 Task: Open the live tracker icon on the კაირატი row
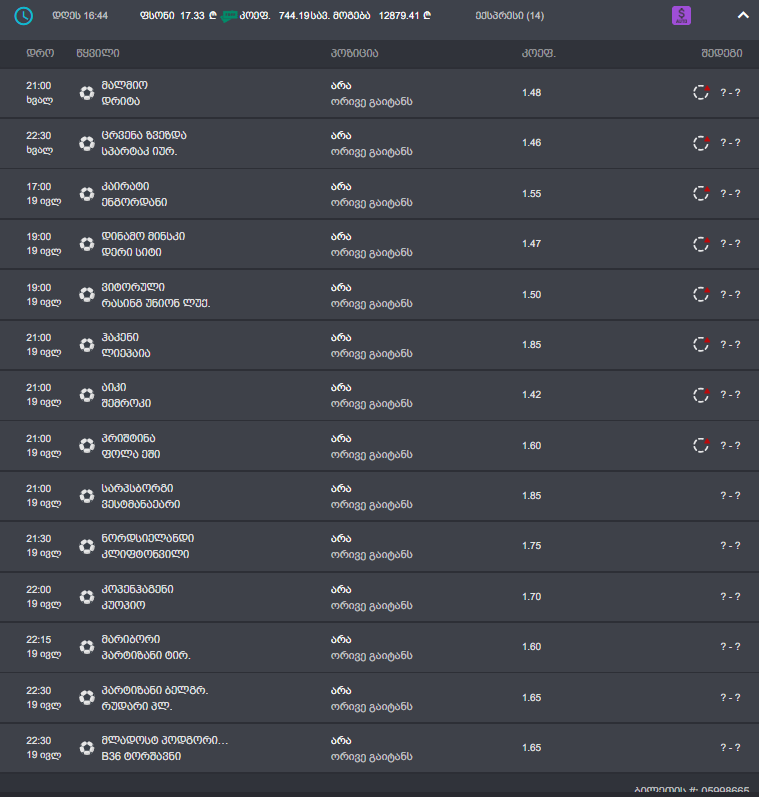pos(701,193)
